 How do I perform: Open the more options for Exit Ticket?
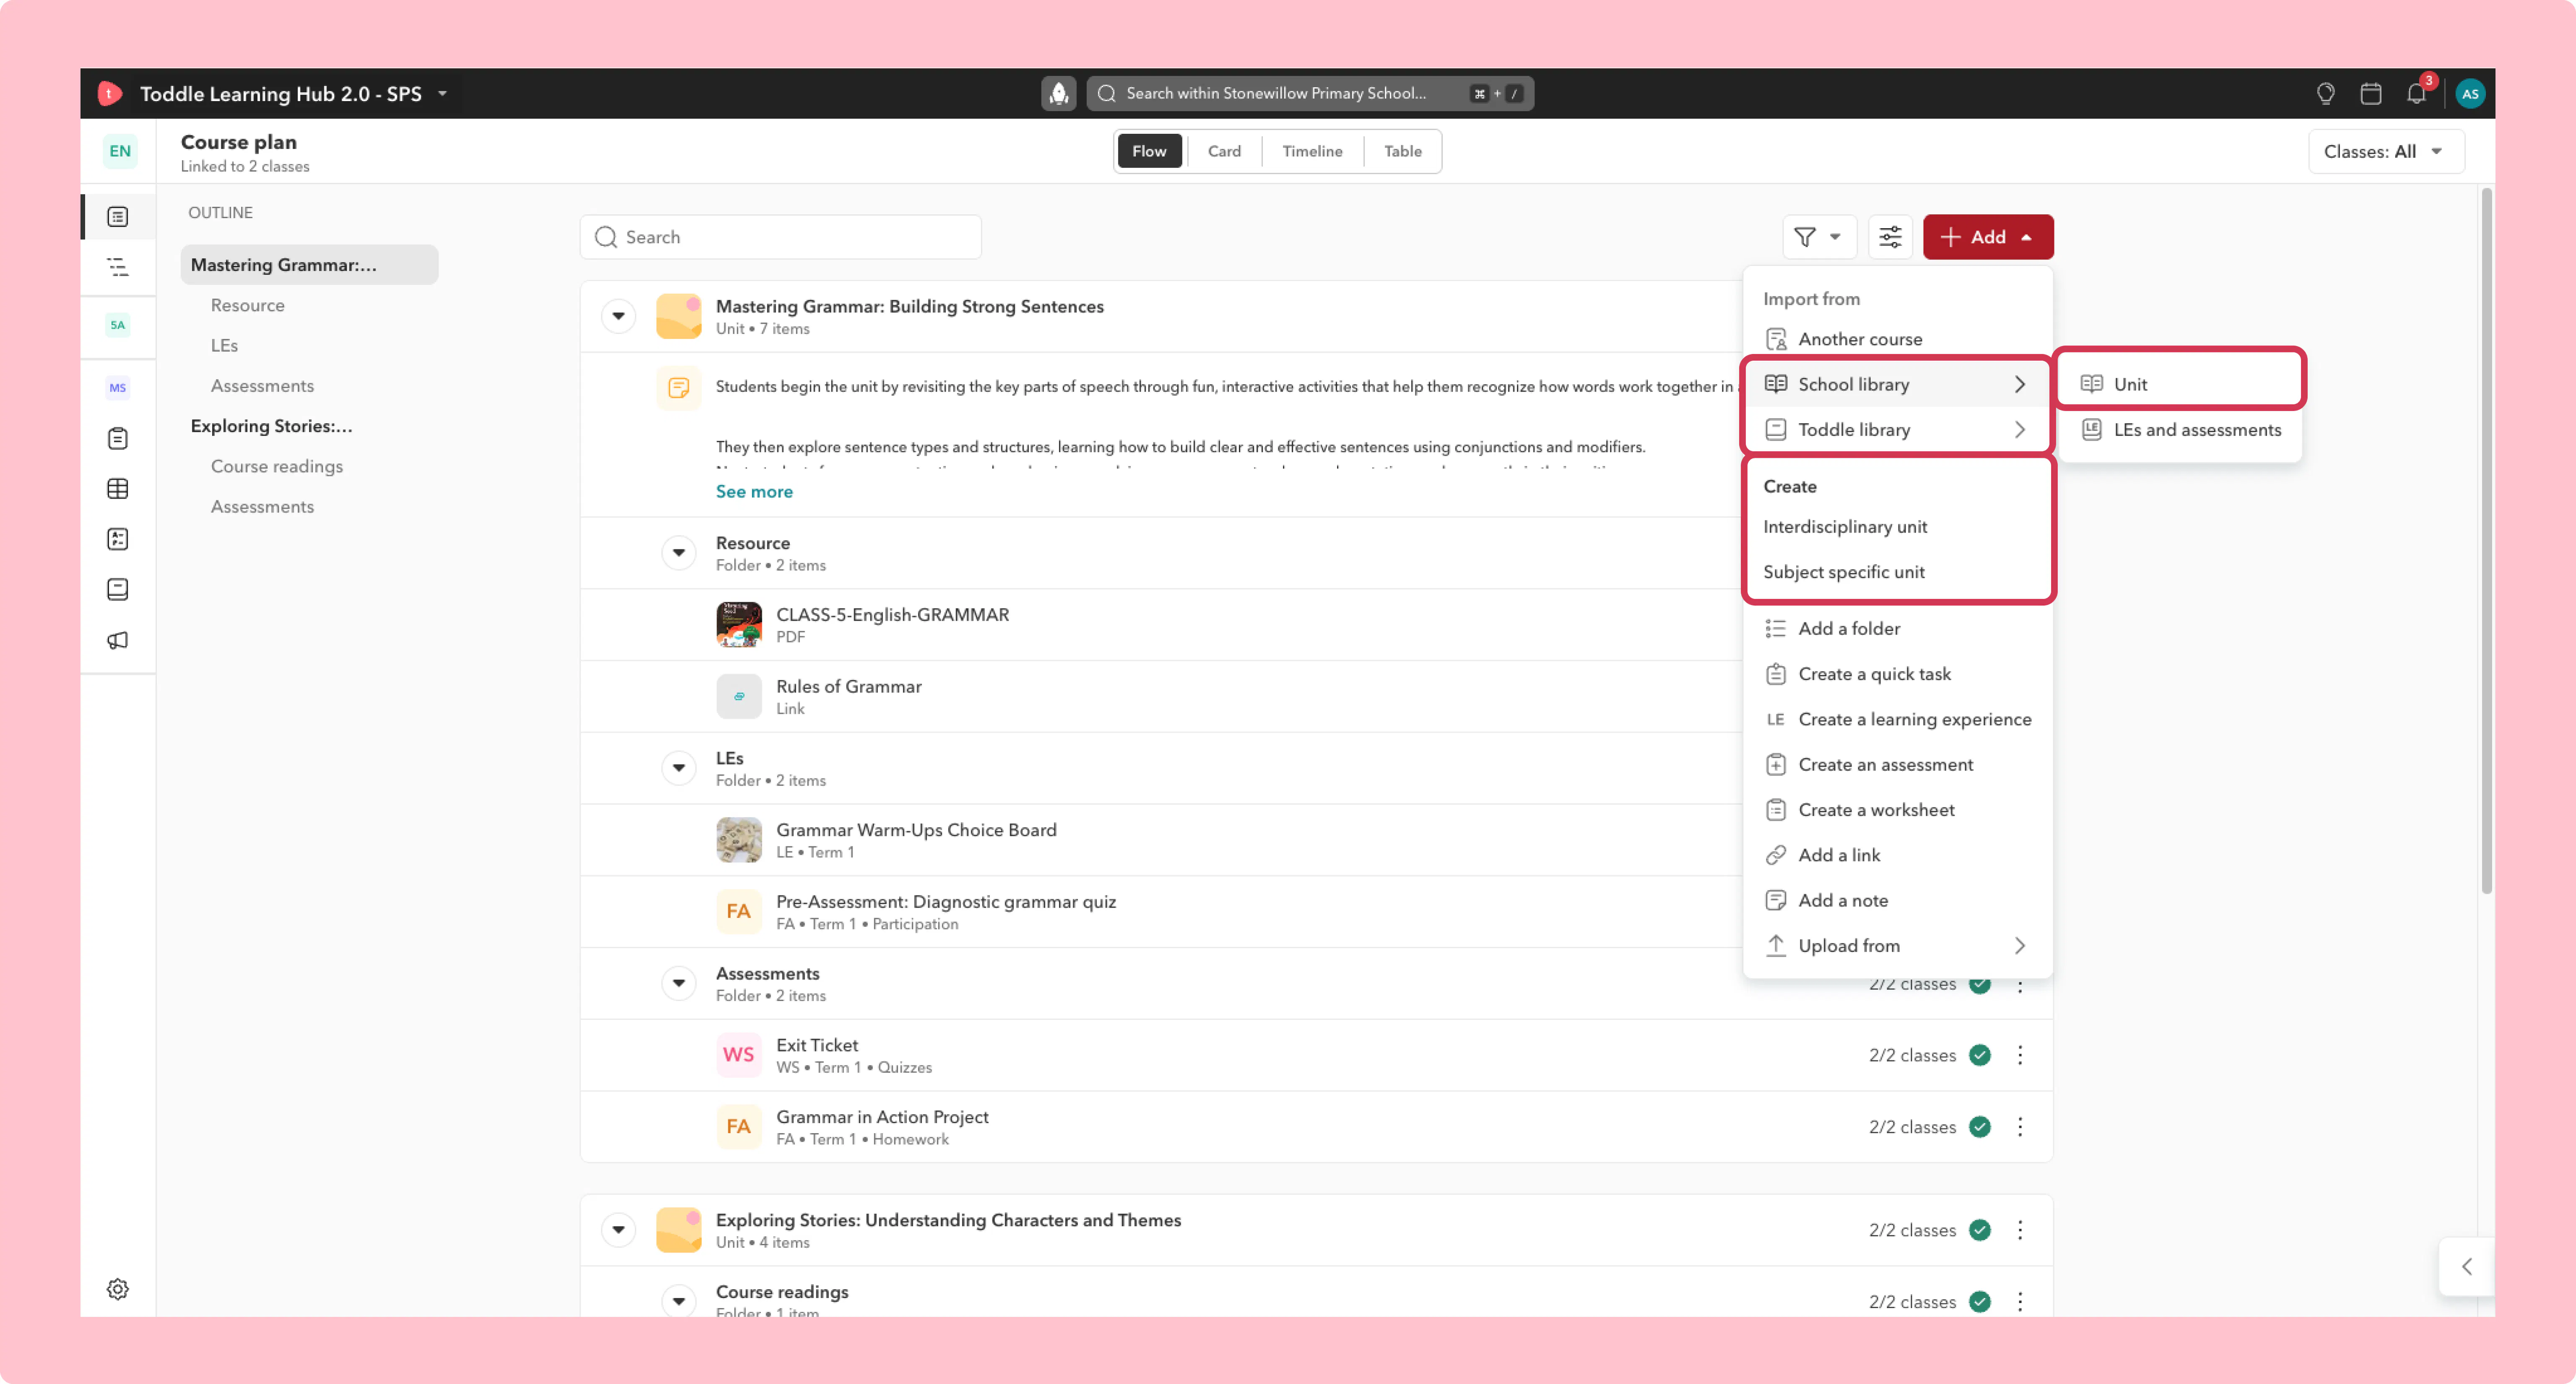[x=2020, y=1055]
